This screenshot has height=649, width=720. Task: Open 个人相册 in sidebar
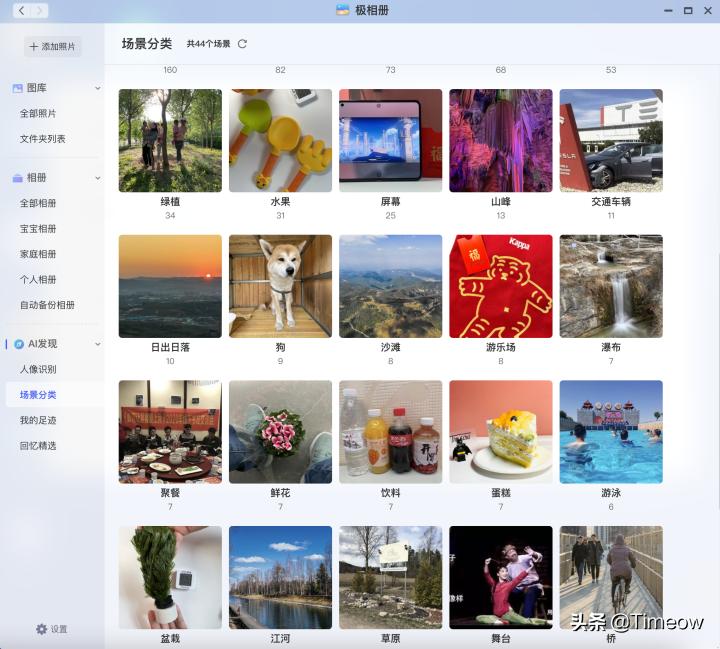pos(38,279)
